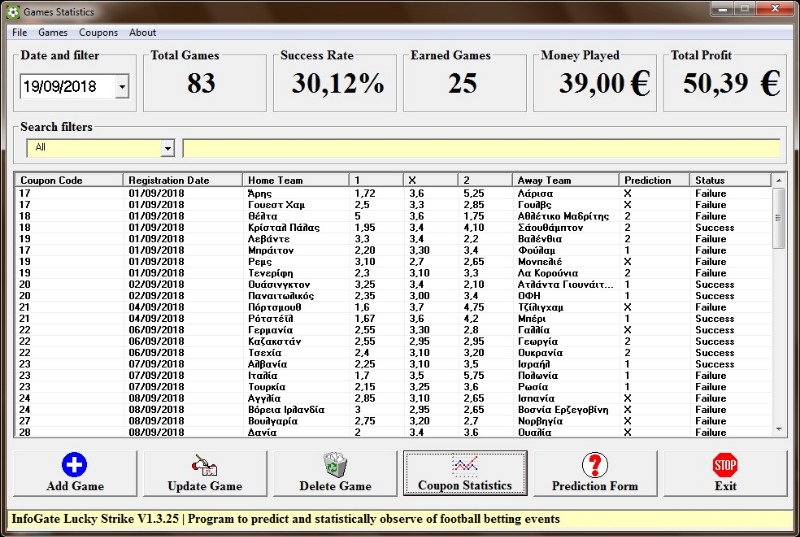This screenshot has height=537, width=800.
Task: Open Coupon Statistics chart icon
Action: pos(465,465)
